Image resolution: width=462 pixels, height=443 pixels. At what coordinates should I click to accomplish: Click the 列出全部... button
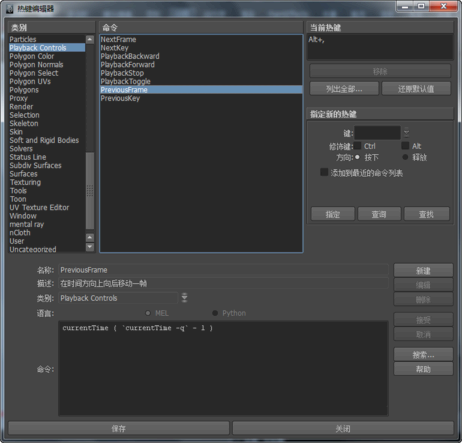(x=344, y=89)
